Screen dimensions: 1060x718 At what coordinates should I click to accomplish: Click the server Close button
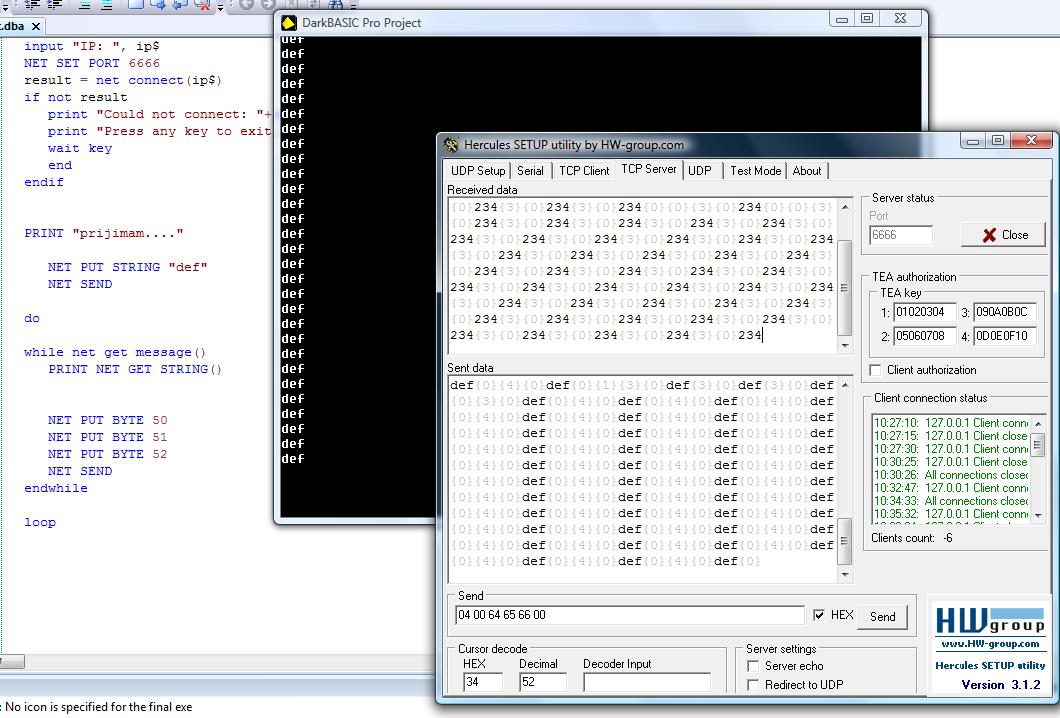point(1003,235)
